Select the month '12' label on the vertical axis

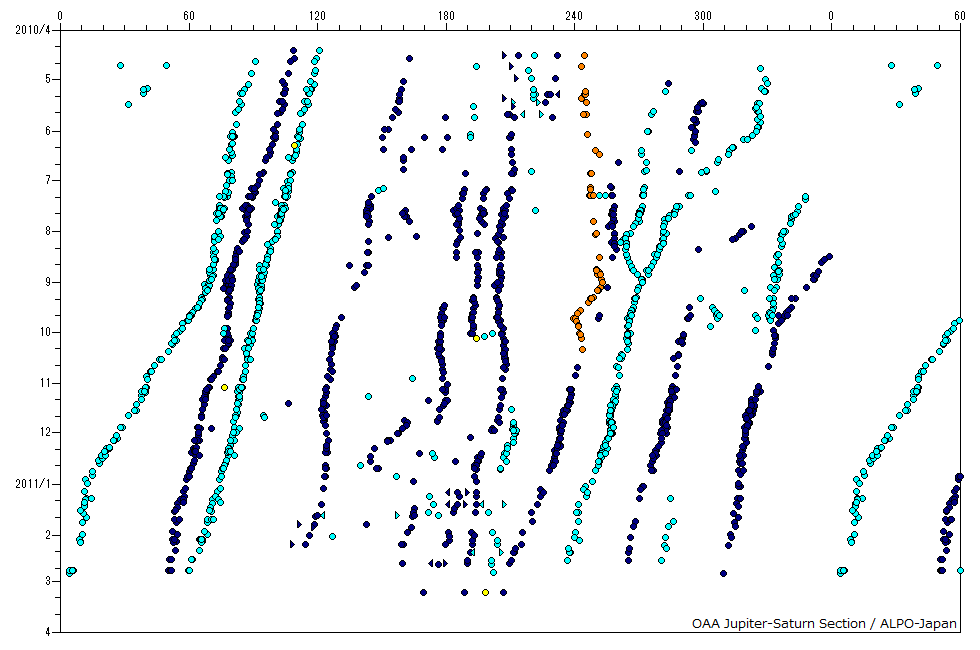(45, 432)
